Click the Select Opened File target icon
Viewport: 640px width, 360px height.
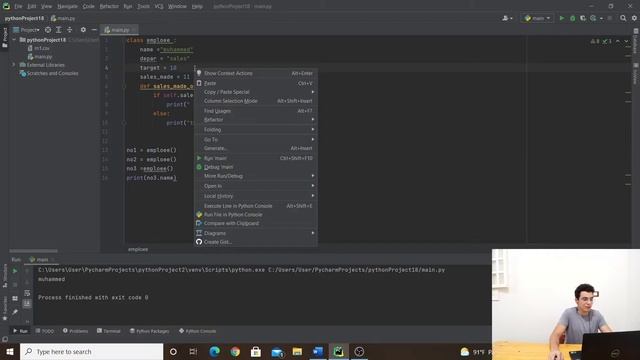point(48,30)
